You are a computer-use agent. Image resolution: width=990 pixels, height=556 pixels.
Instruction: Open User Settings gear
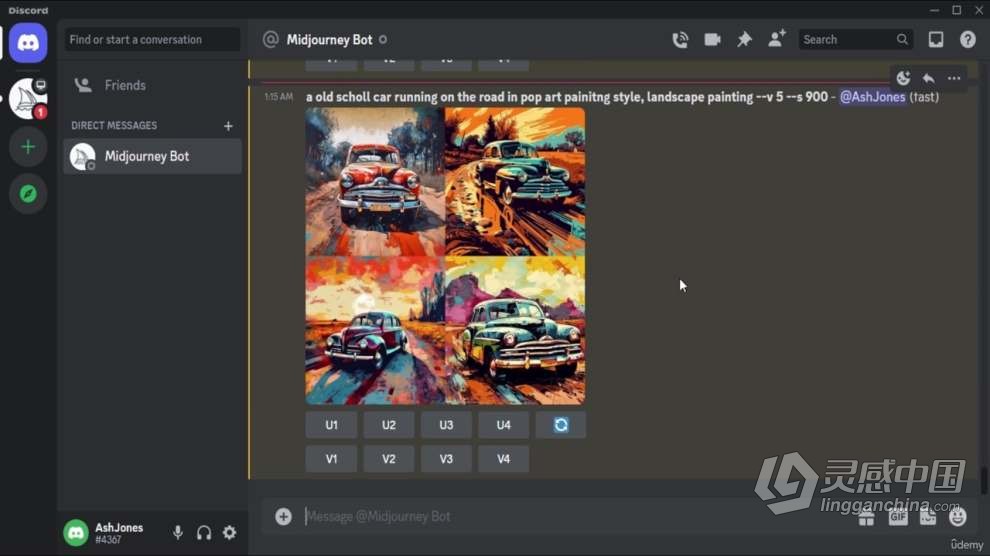click(x=229, y=533)
